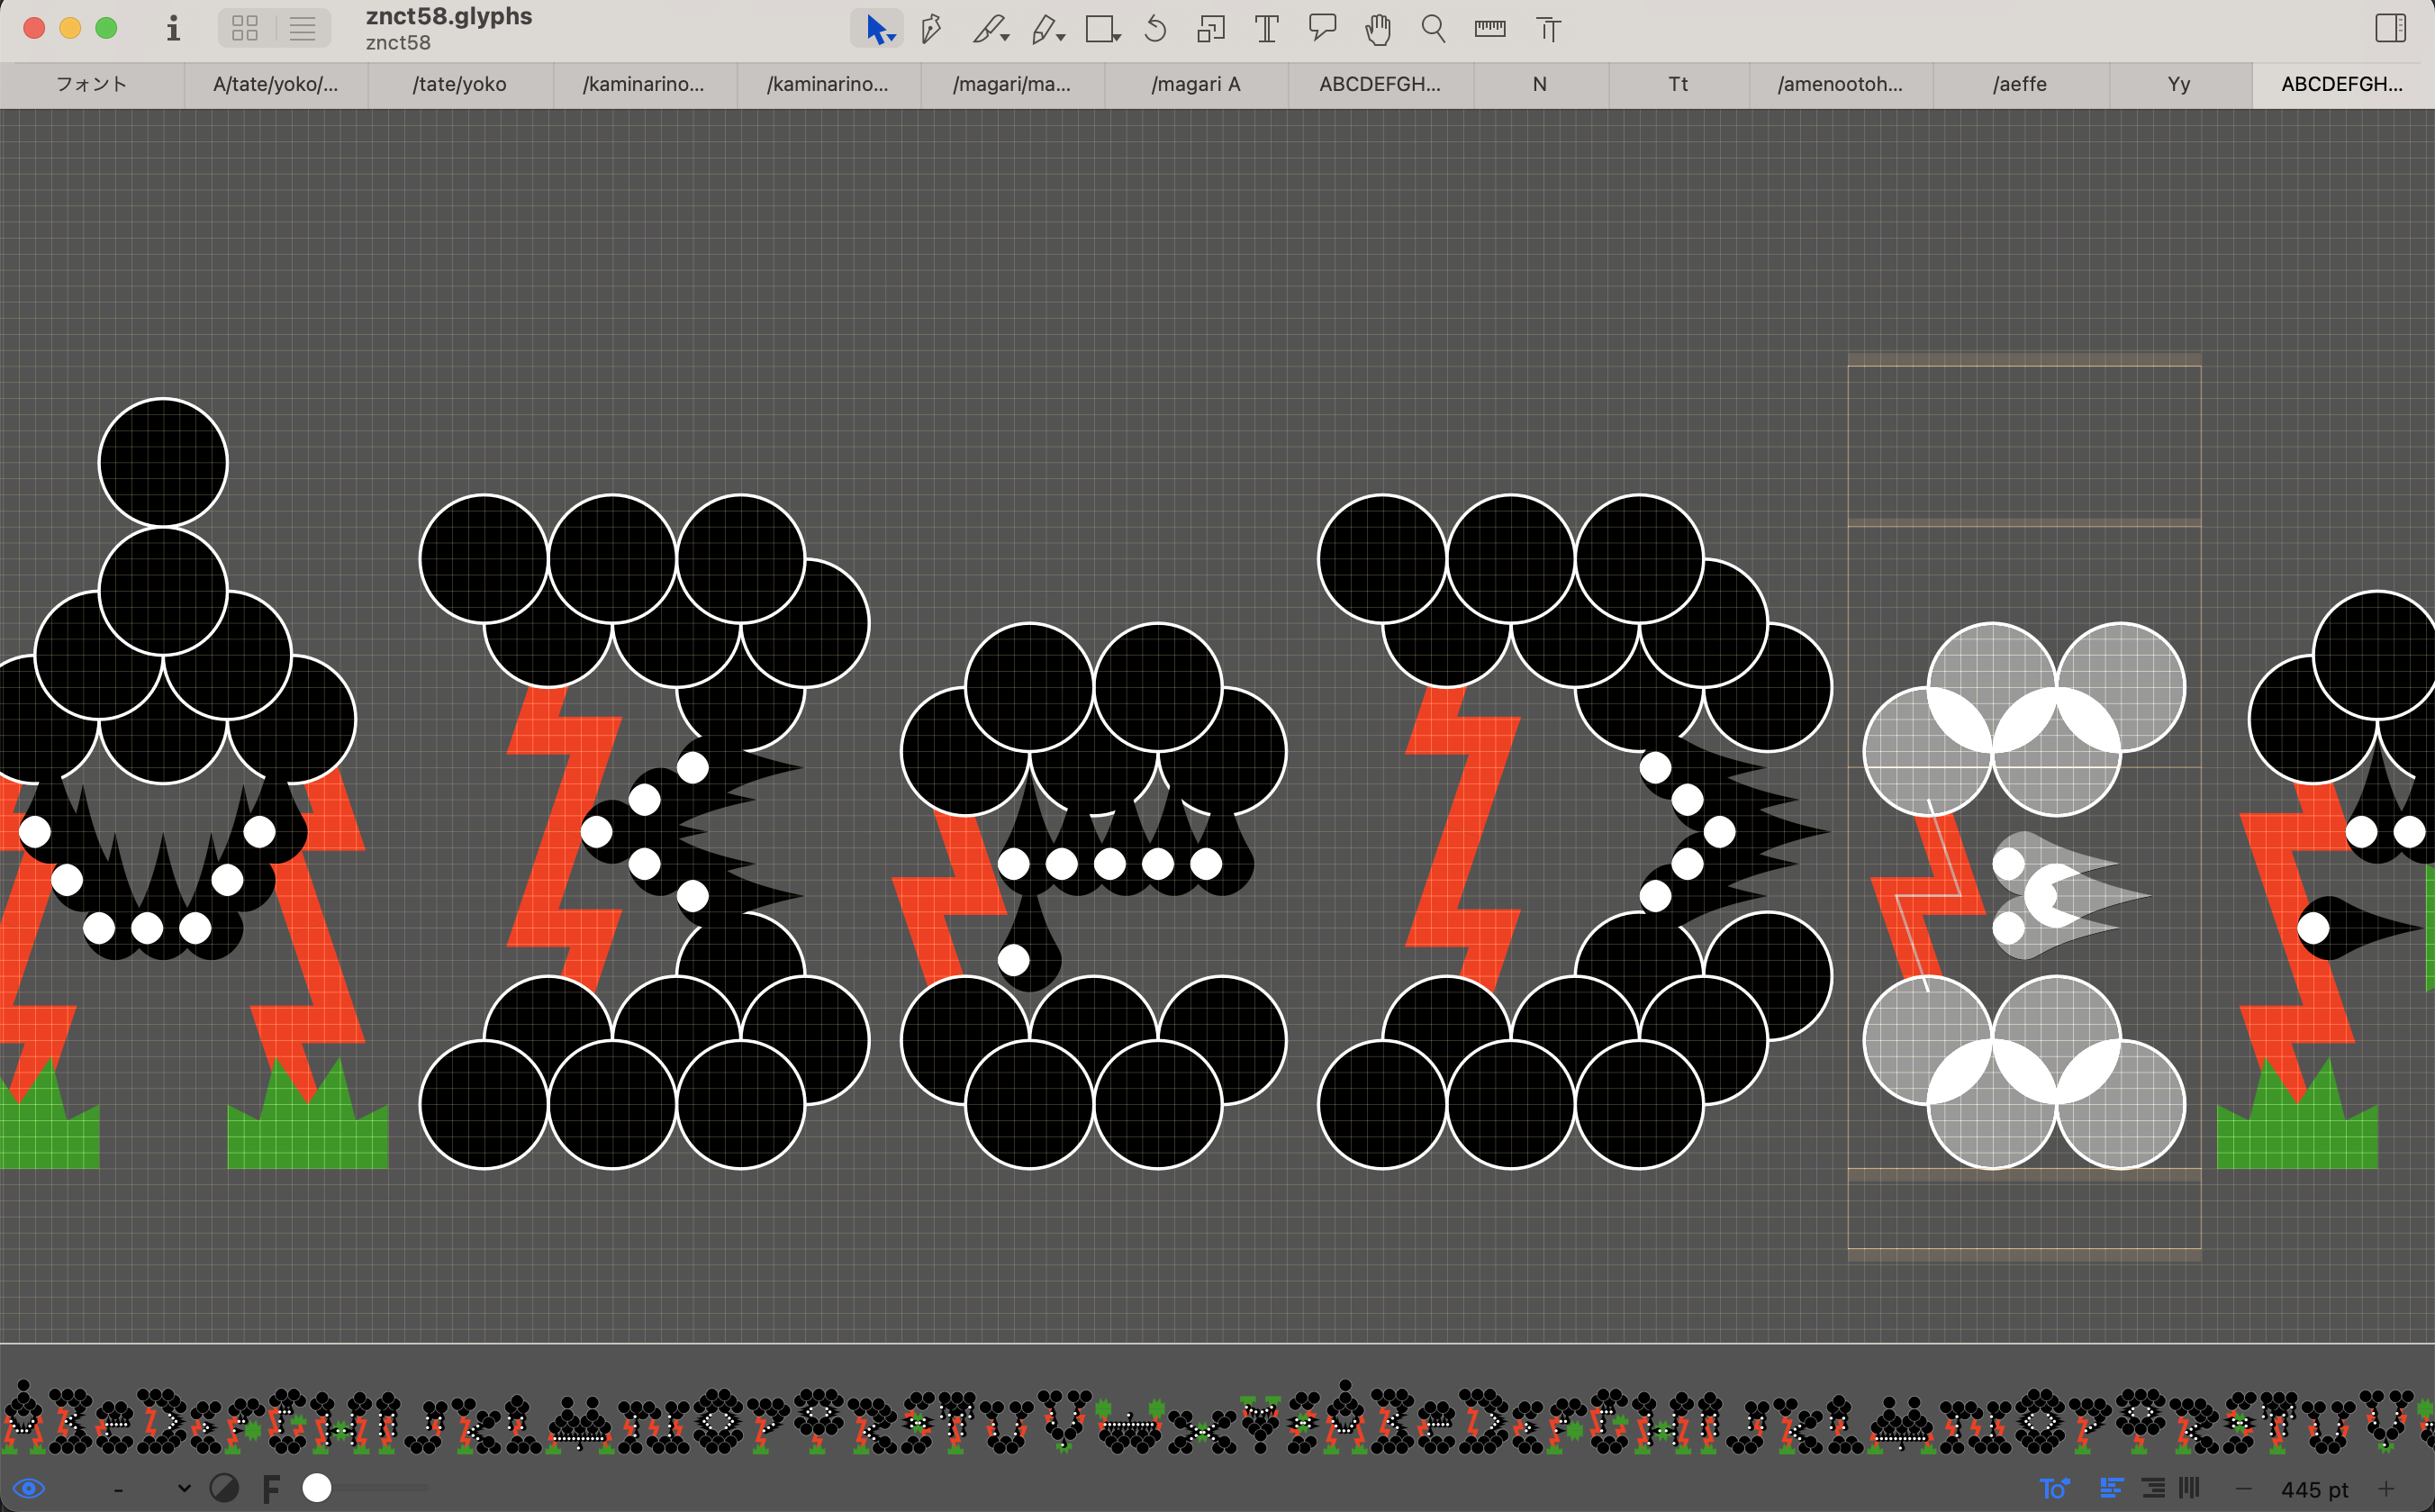Pick the Rectangle primitives tool
Image resolution: width=2435 pixels, height=1512 pixels.
coord(1100,29)
